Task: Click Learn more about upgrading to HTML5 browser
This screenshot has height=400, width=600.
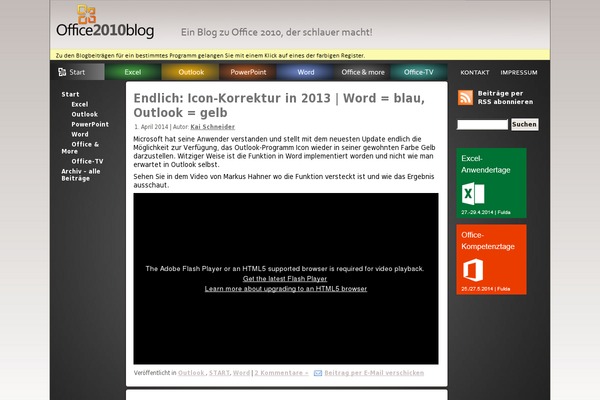Action: click(286, 289)
